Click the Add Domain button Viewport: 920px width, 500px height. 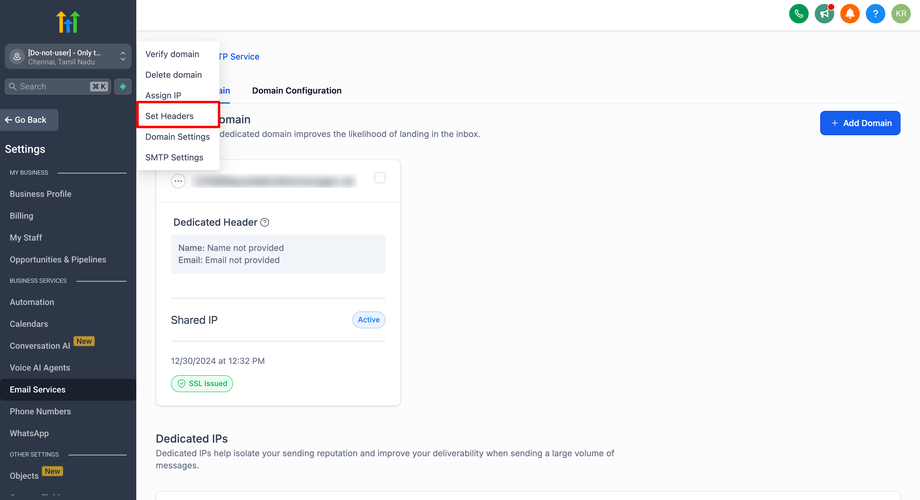click(860, 123)
